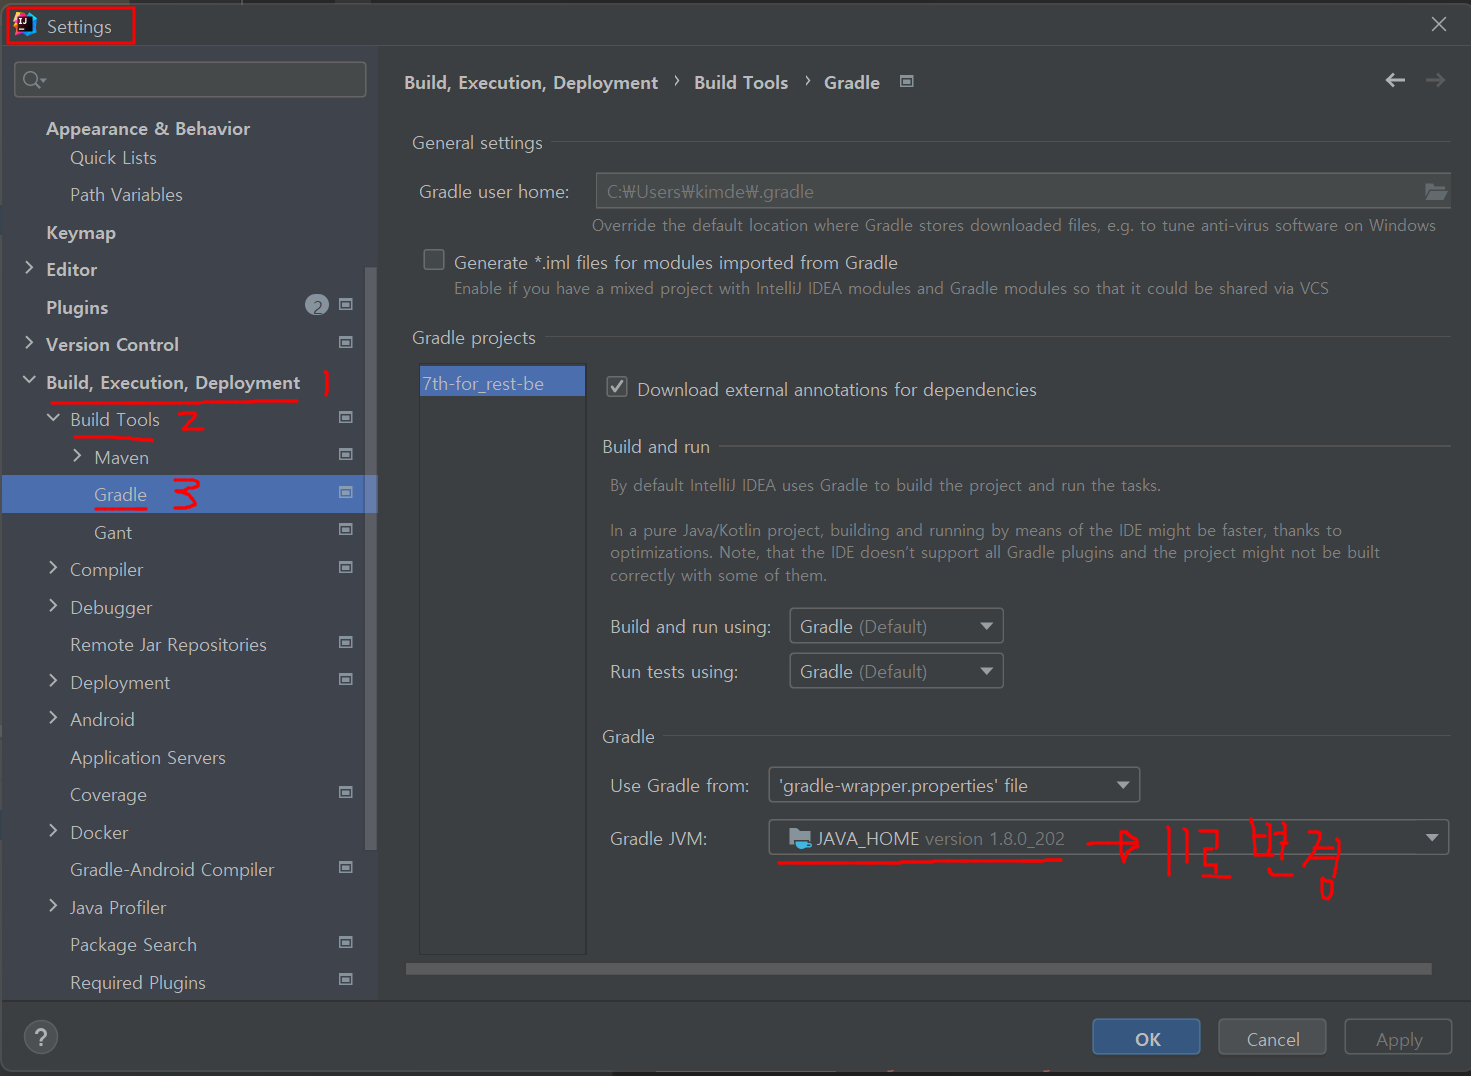The height and width of the screenshot is (1076, 1471).
Task: Click project-scope icon beside Coverage
Action: coord(346,792)
